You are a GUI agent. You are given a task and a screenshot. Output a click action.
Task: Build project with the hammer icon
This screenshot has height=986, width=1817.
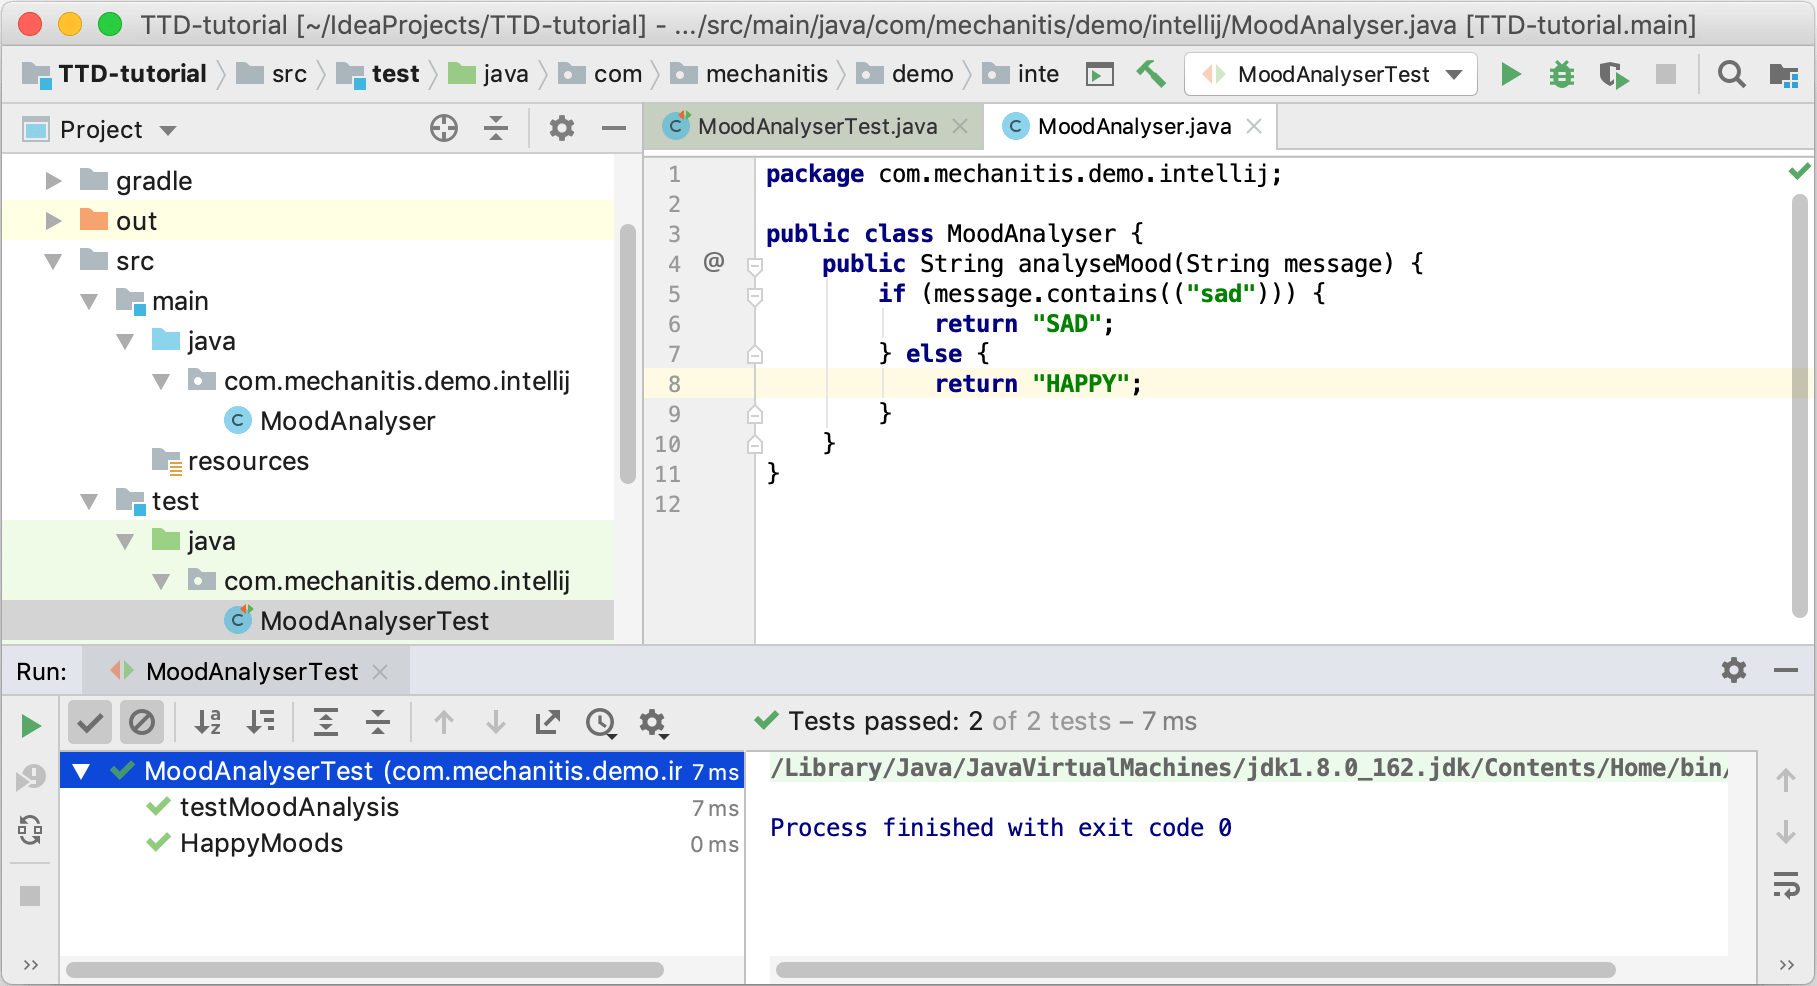pos(1151,74)
